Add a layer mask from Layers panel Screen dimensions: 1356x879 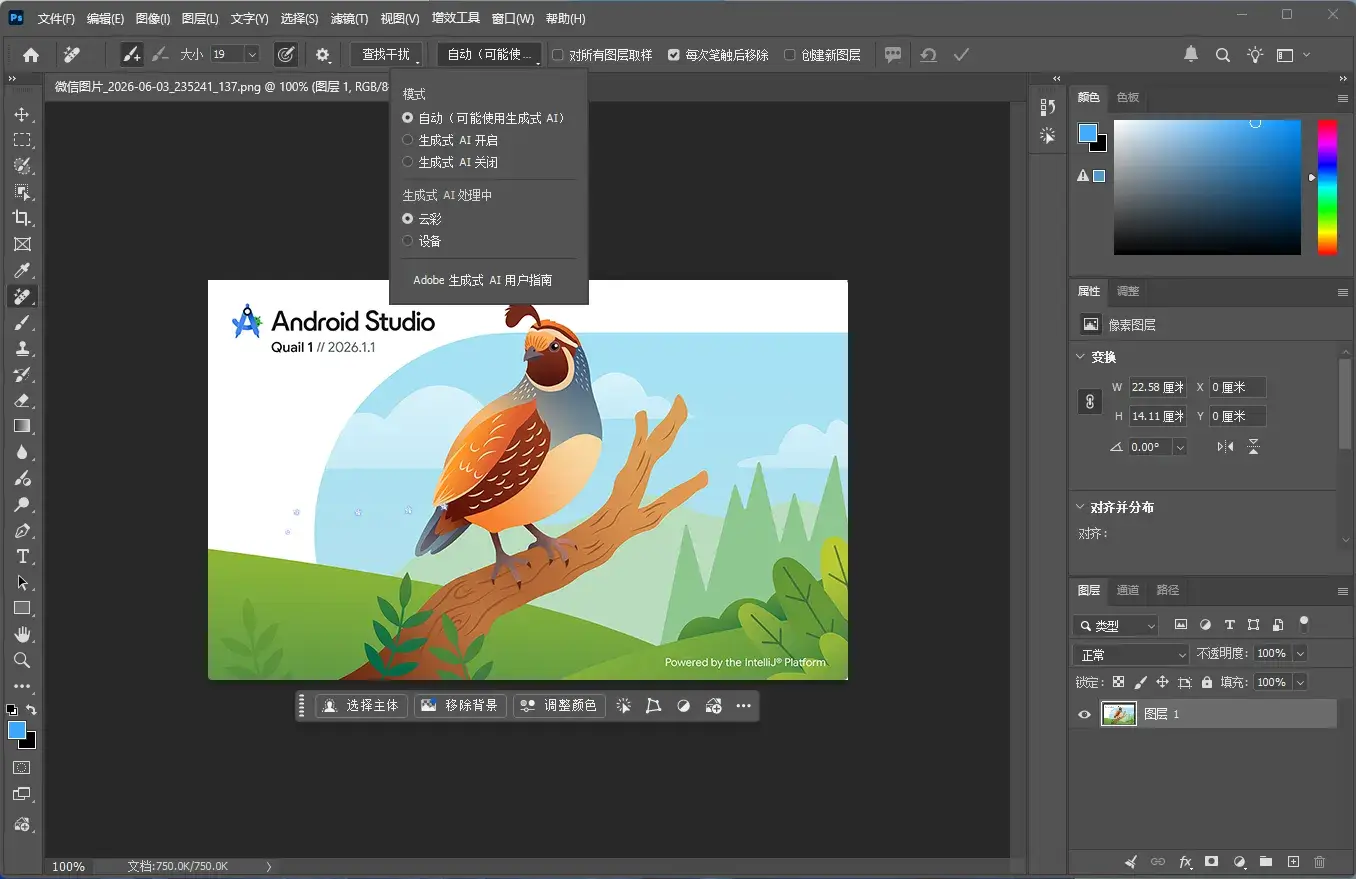[x=1211, y=861]
